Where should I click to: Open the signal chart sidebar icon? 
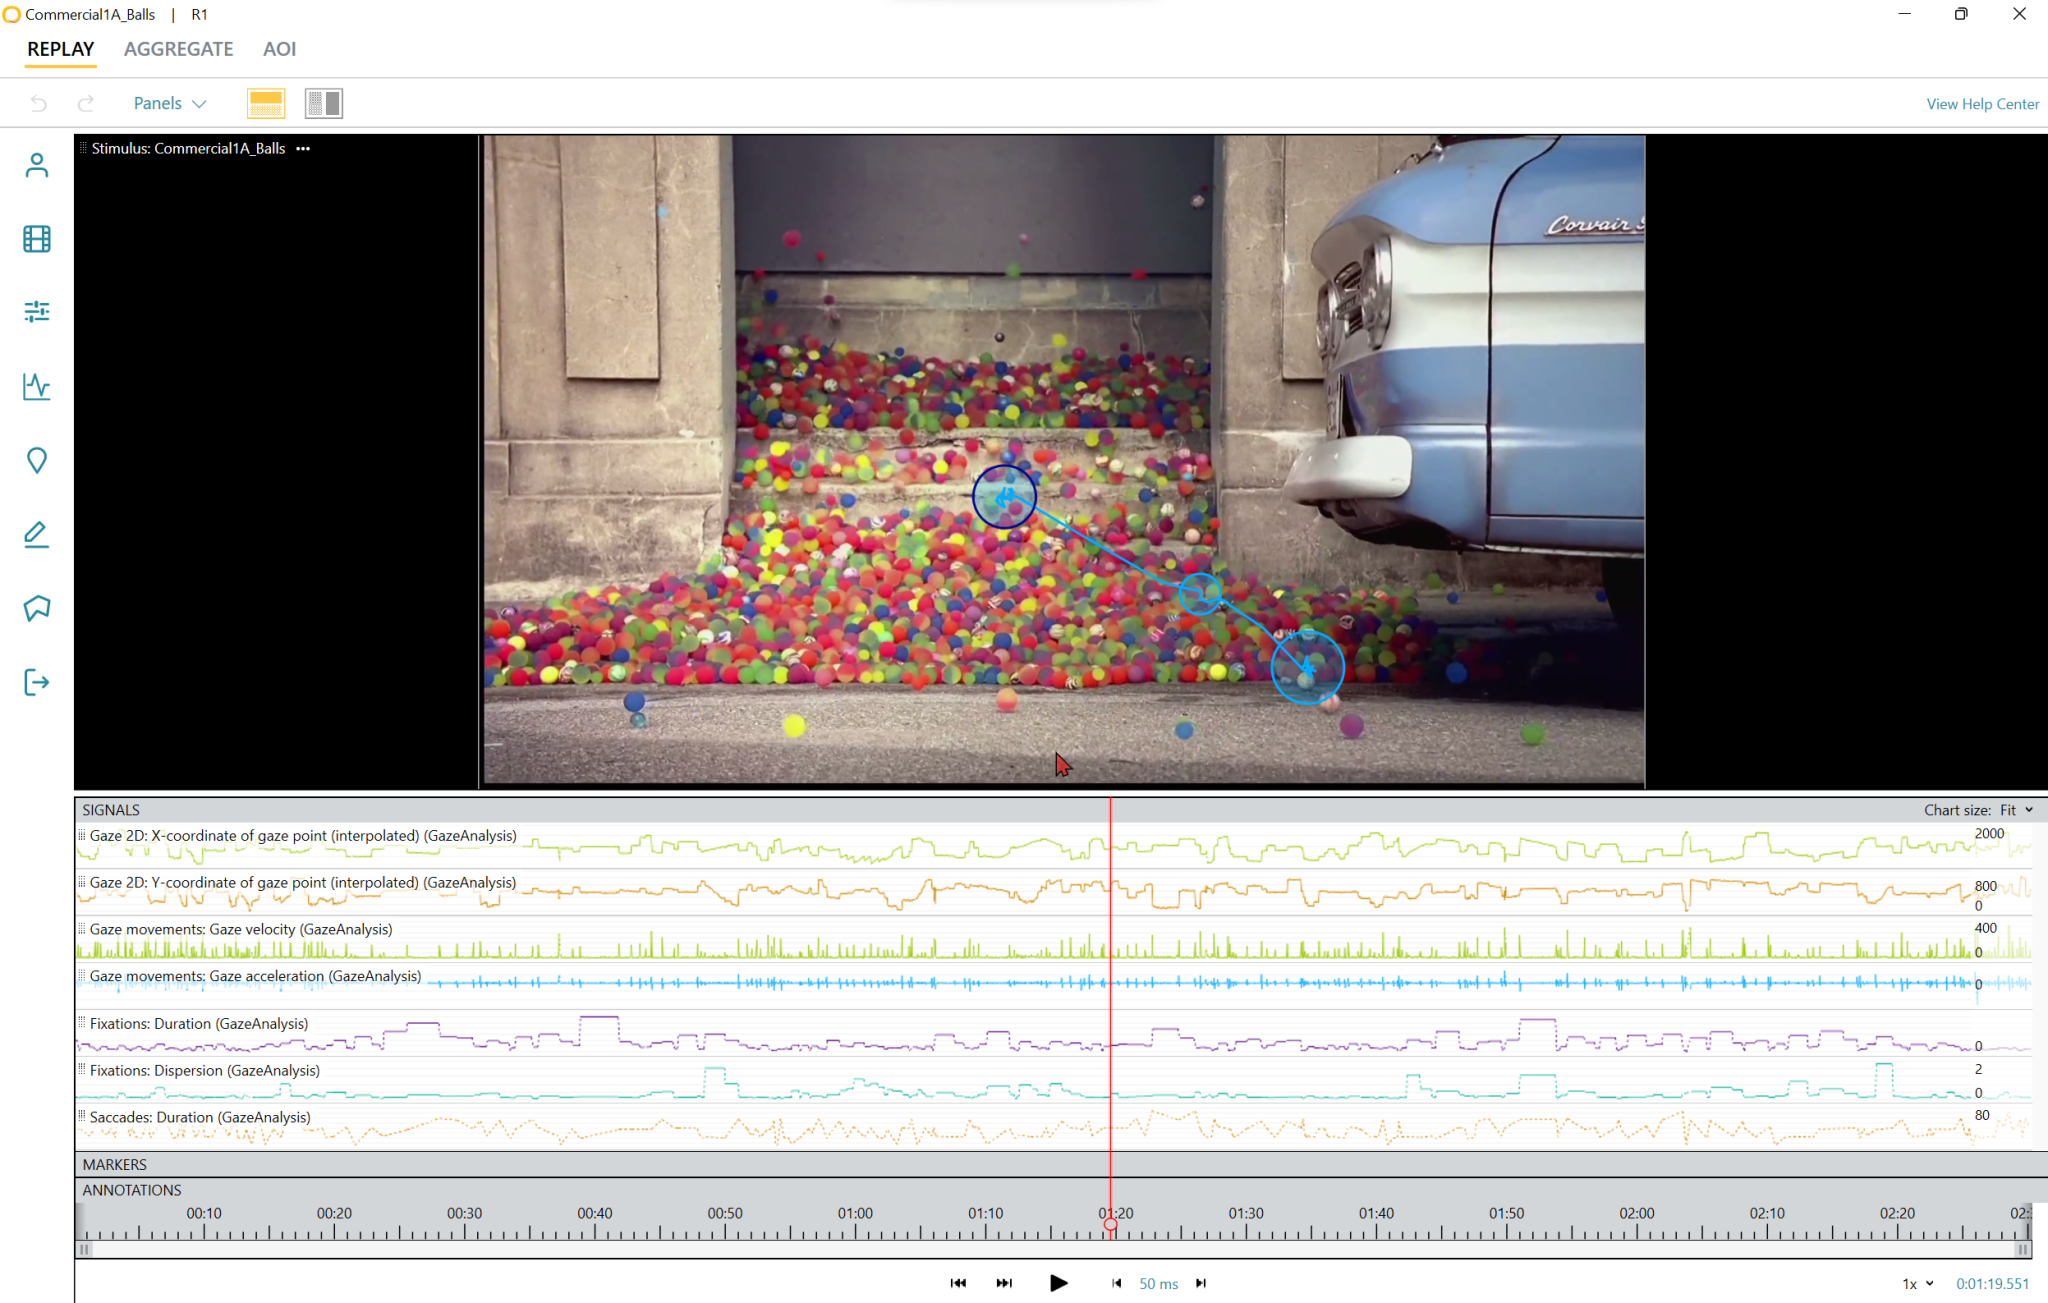pos(37,386)
